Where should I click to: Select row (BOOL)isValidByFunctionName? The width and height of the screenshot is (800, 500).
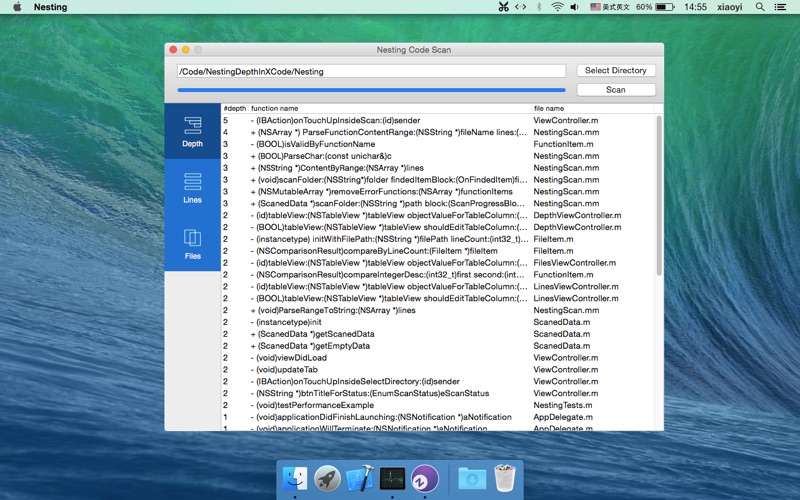coord(438,144)
